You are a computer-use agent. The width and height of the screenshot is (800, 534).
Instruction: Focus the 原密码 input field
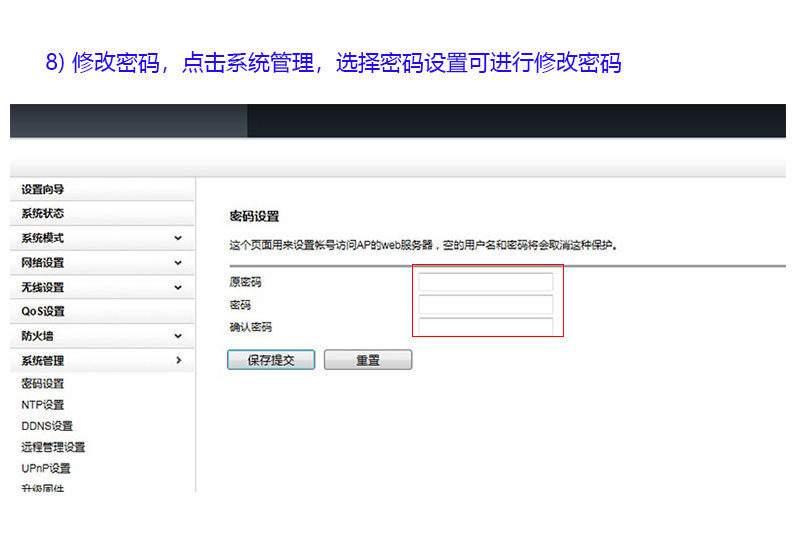[485, 282]
